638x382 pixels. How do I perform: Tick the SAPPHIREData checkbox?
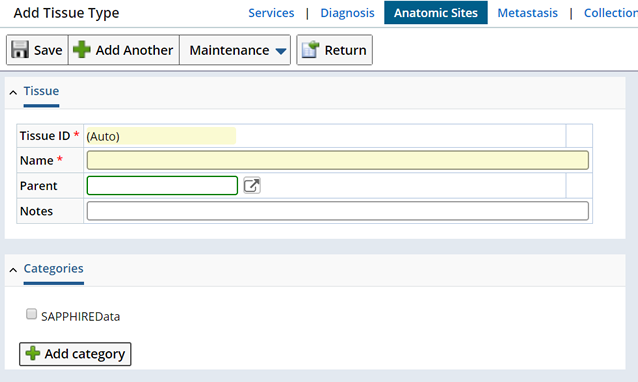pyautogui.click(x=31, y=314)
